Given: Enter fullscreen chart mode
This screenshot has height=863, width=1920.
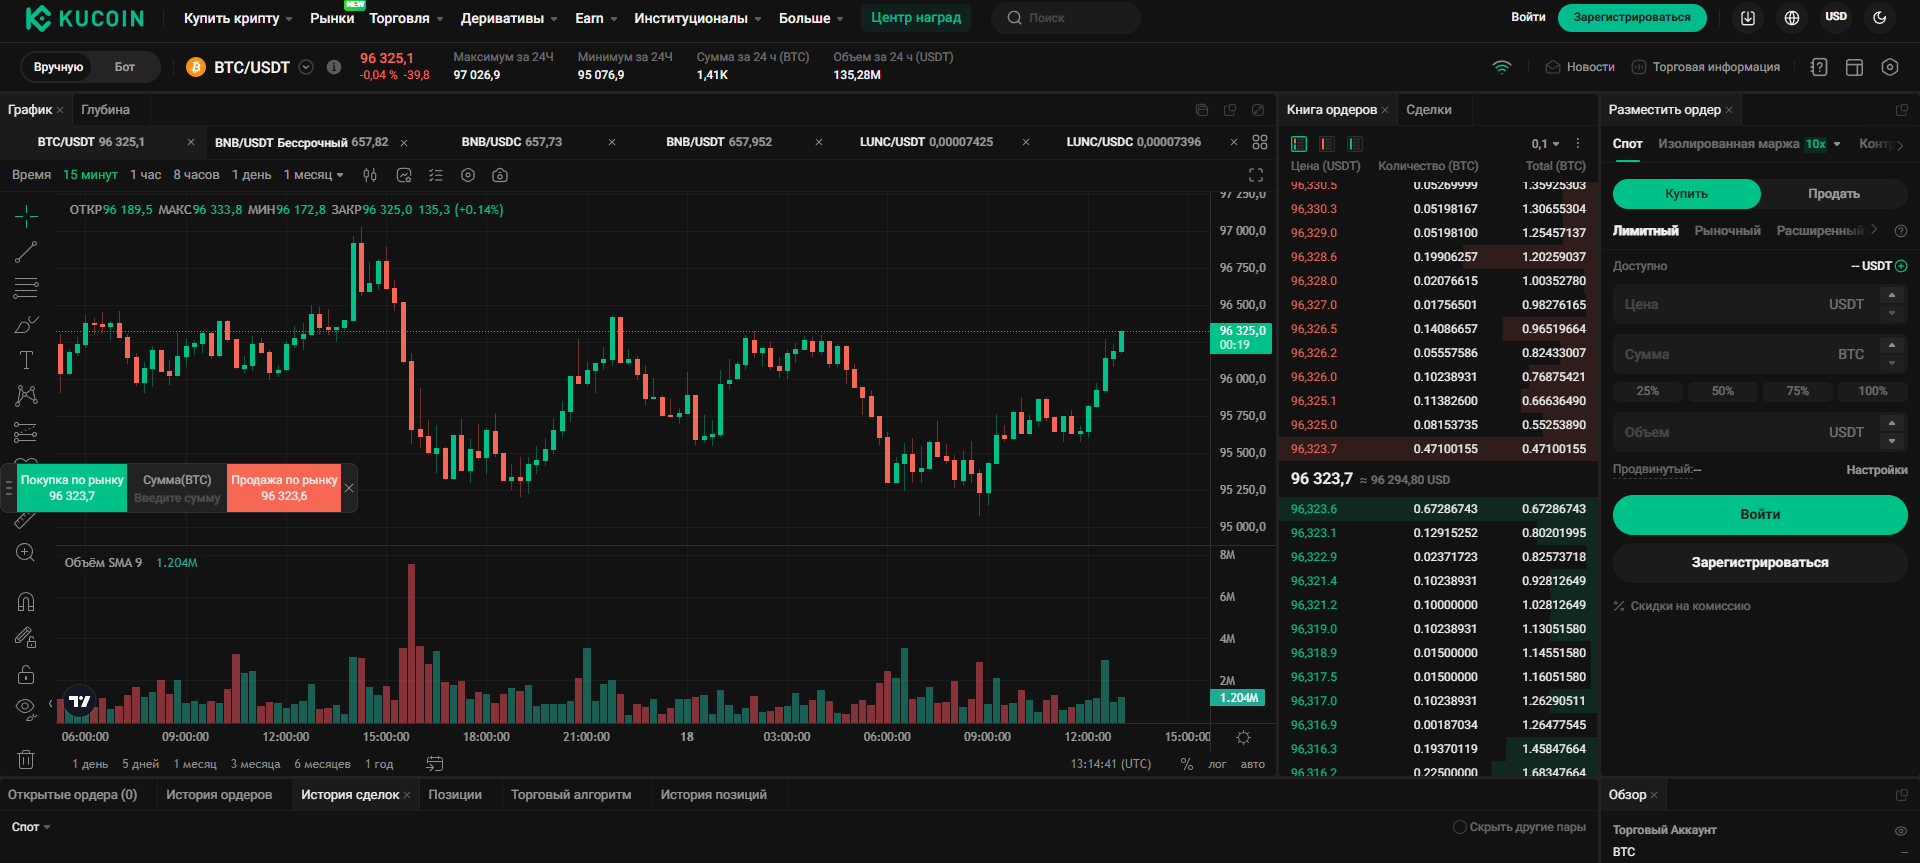Looking at the screenshot, I should pos(1256,175).
